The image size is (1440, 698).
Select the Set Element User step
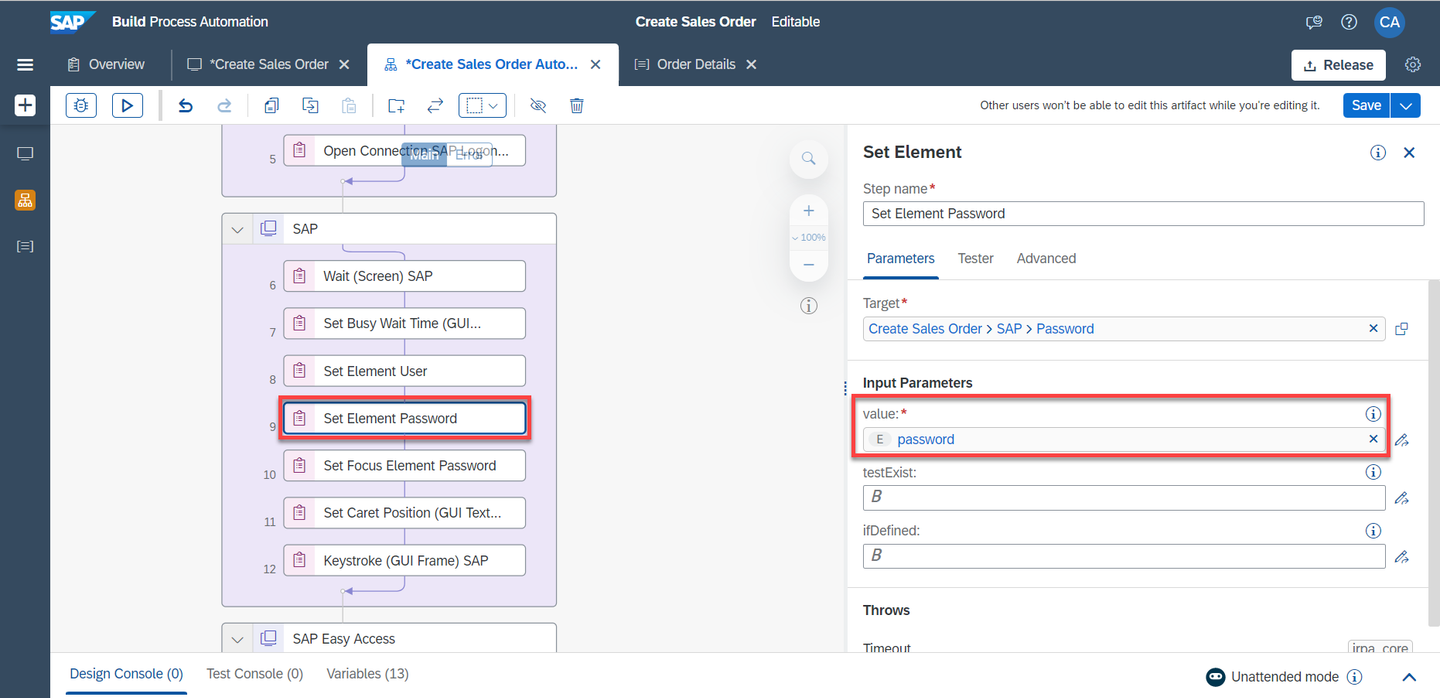(x=404, y=371)
